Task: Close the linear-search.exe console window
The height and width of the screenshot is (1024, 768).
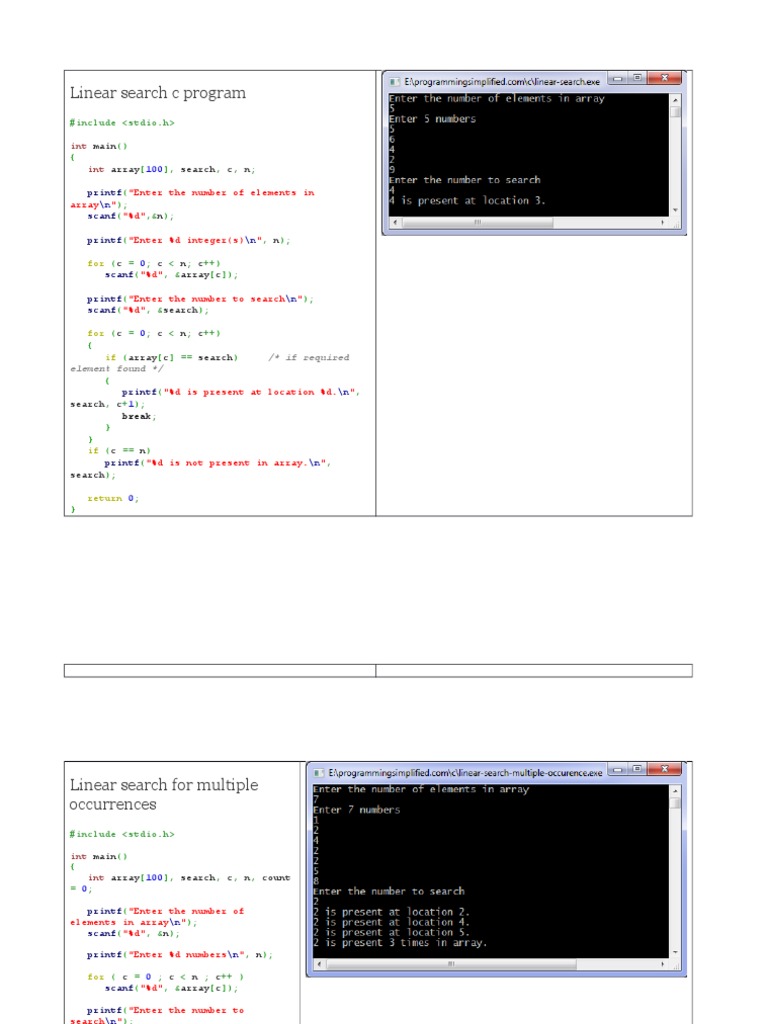Action: (x=665, y=78)
